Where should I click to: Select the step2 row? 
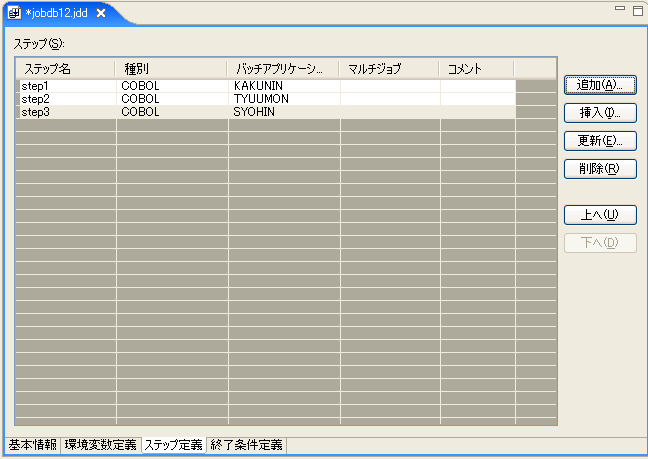point(266,99)
